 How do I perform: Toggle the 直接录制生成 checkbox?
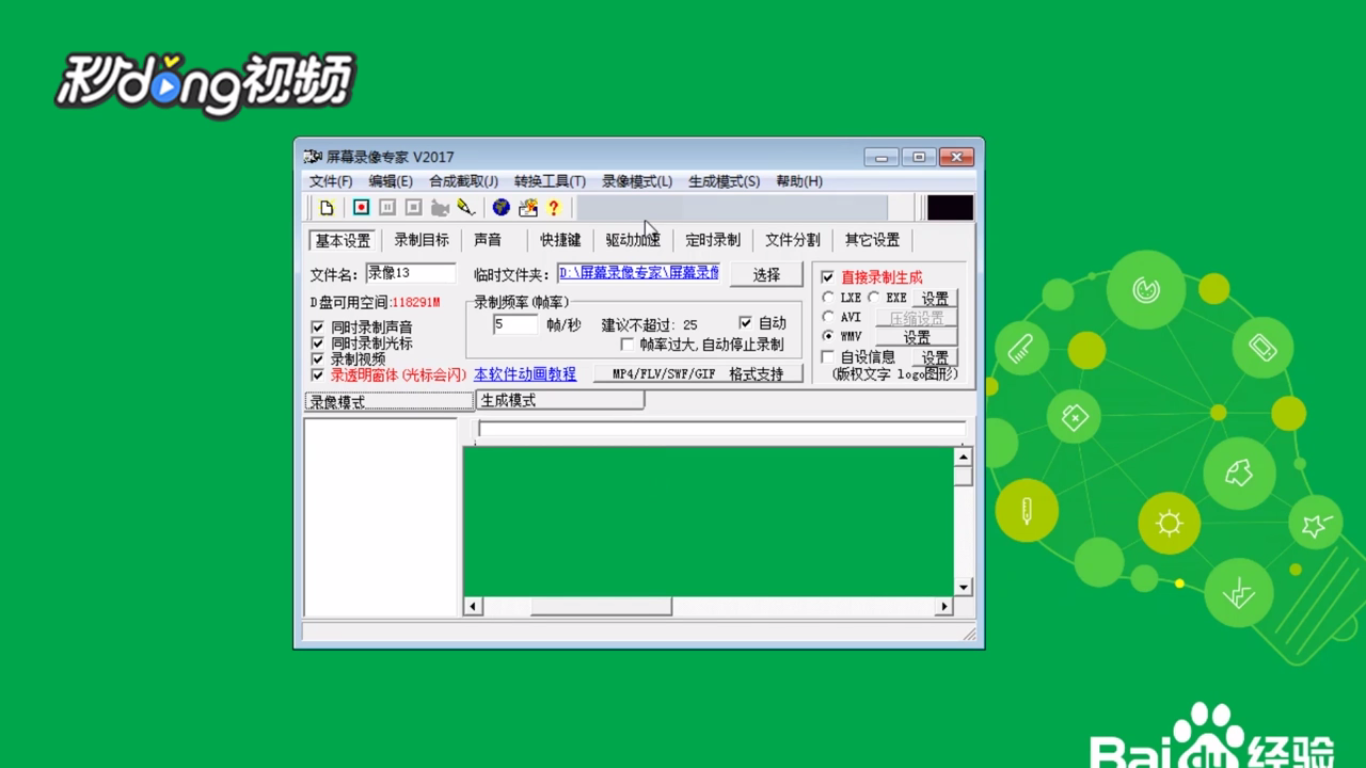tap(826, 277)
